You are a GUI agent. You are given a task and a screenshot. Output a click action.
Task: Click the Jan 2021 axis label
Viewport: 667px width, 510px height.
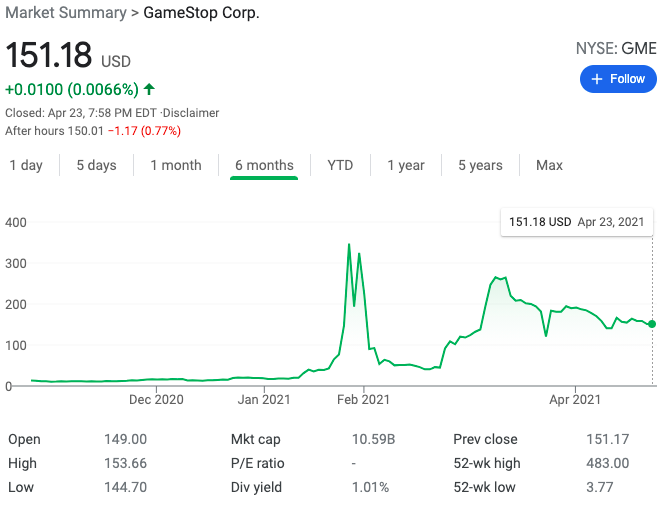[264, 400]
